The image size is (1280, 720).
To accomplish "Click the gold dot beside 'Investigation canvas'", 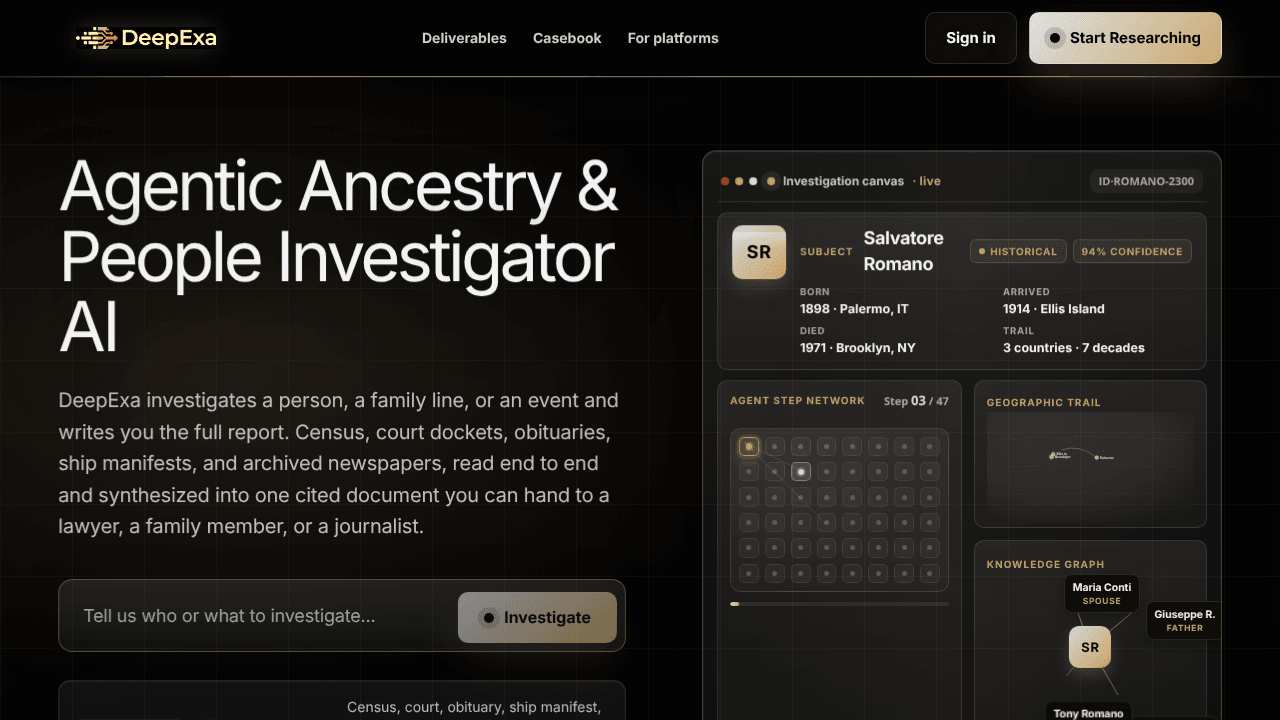I will (x=770, y=181).
